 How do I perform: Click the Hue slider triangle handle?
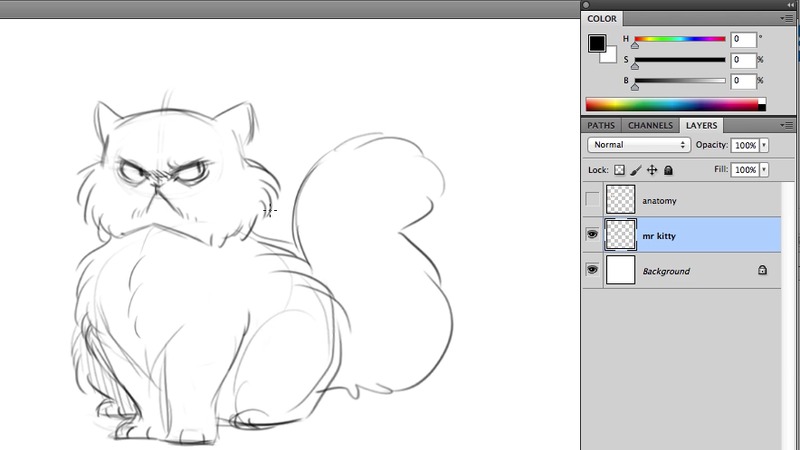click(635, 45)
